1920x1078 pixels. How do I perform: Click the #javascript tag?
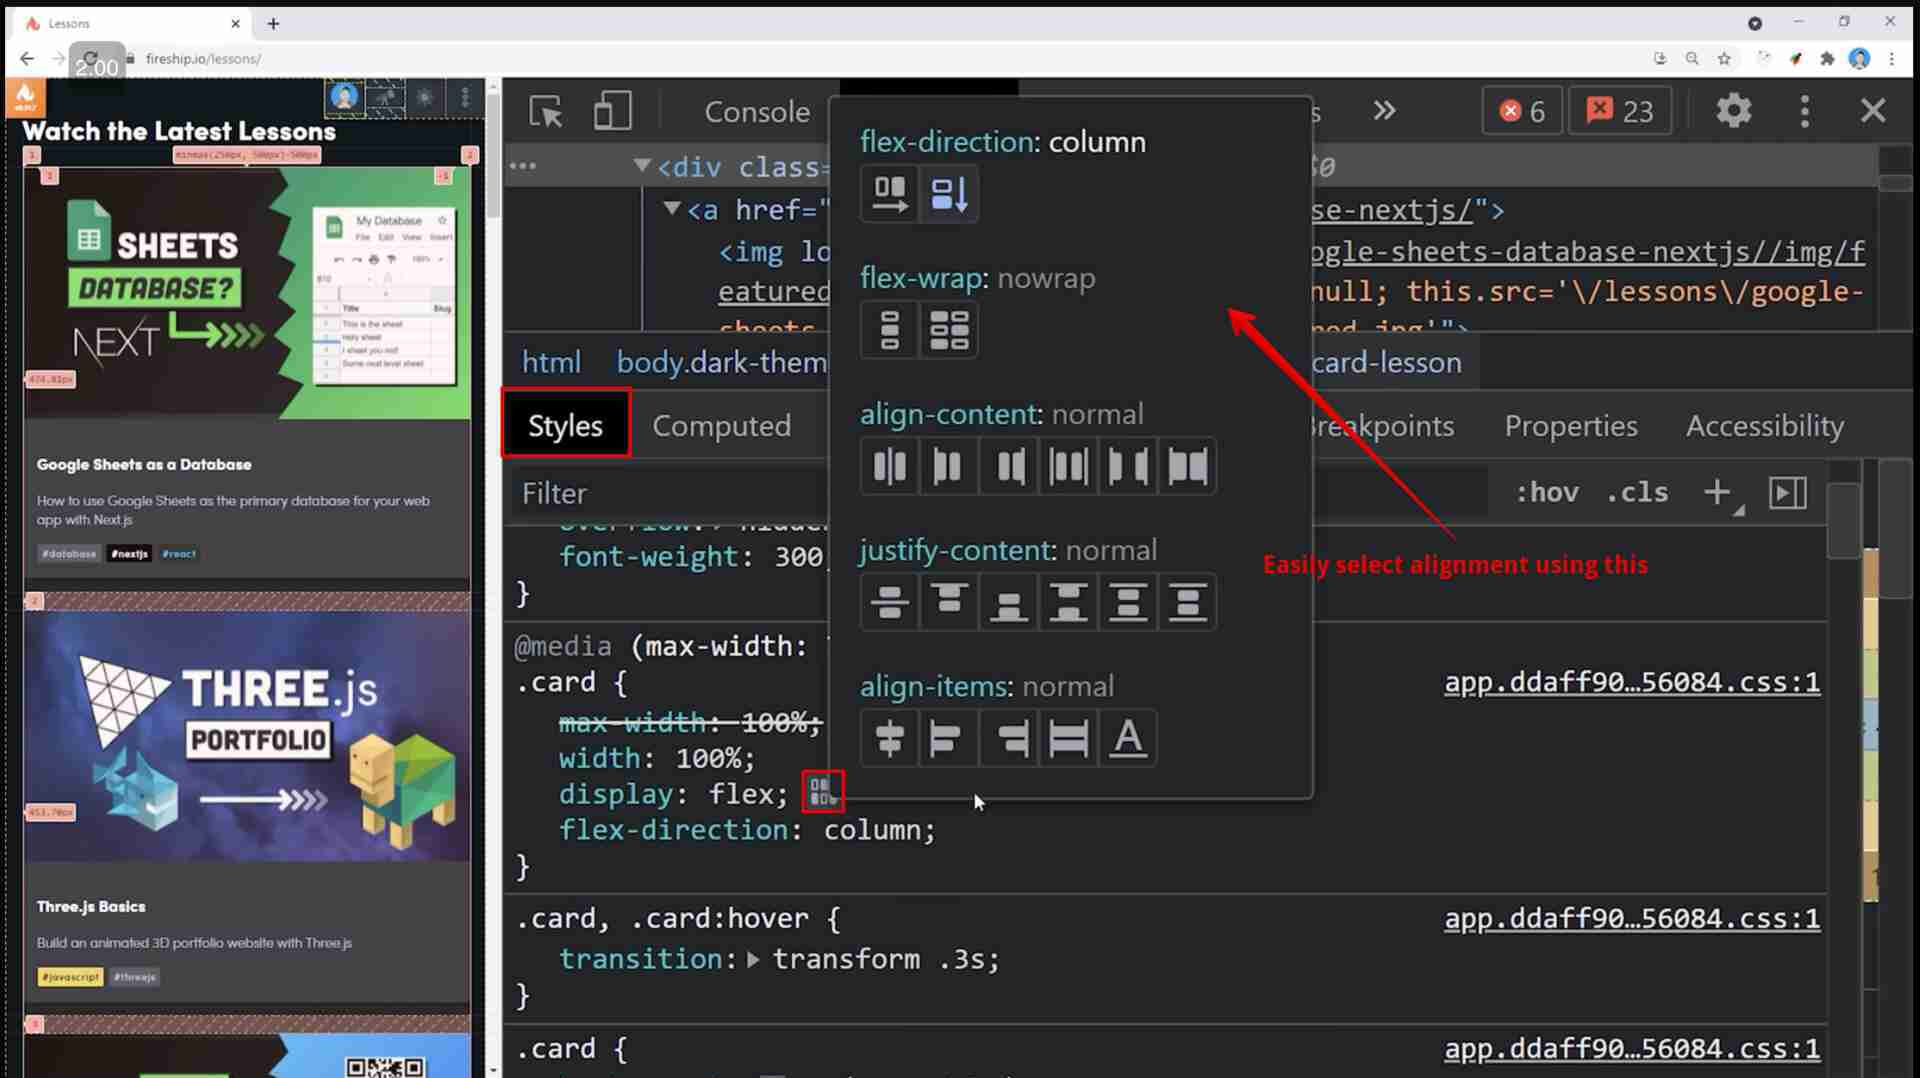(x=70, y=977)
